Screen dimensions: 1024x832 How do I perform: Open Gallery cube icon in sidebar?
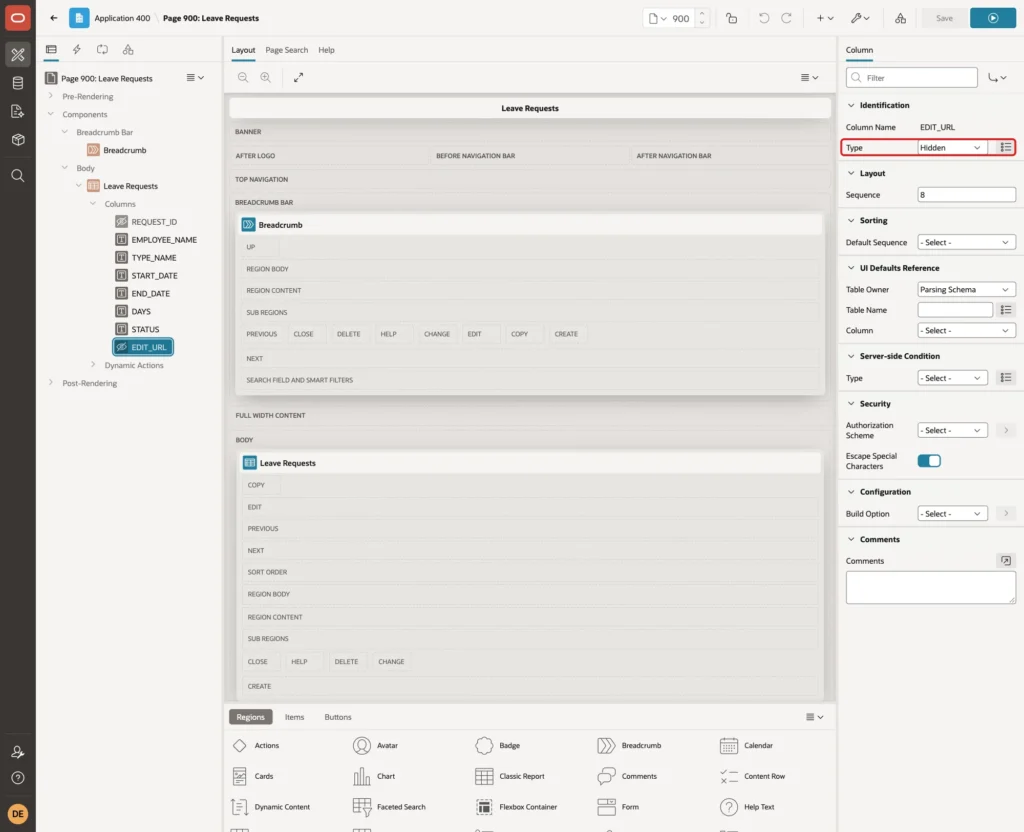click(18, 140)
